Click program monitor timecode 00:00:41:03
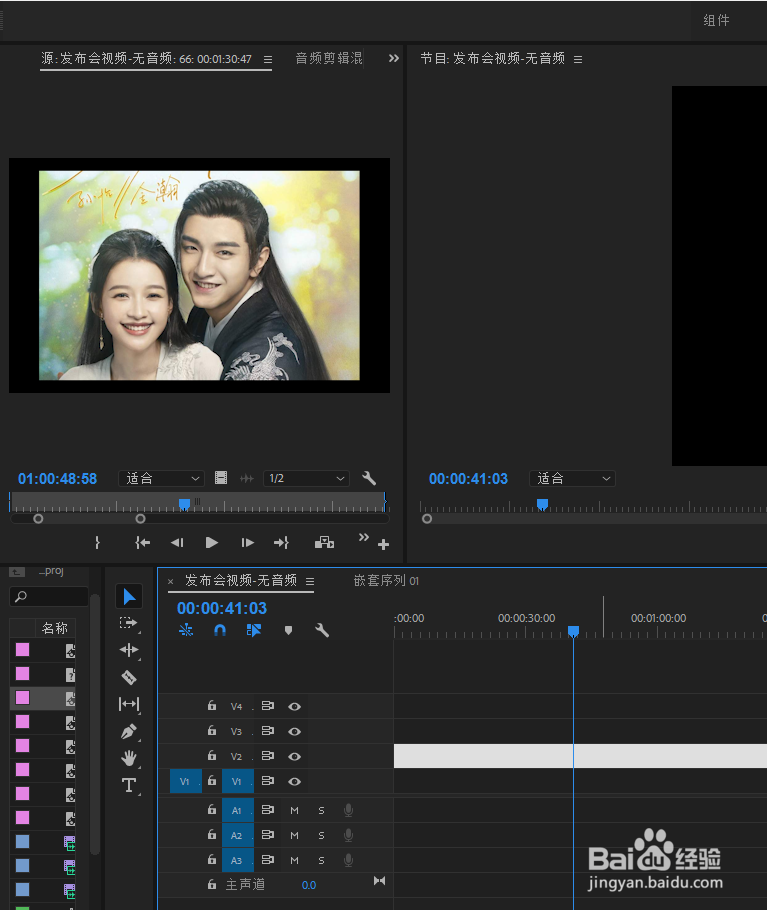The width and height of the screenshot is (767, 910). tap(468, 479)
